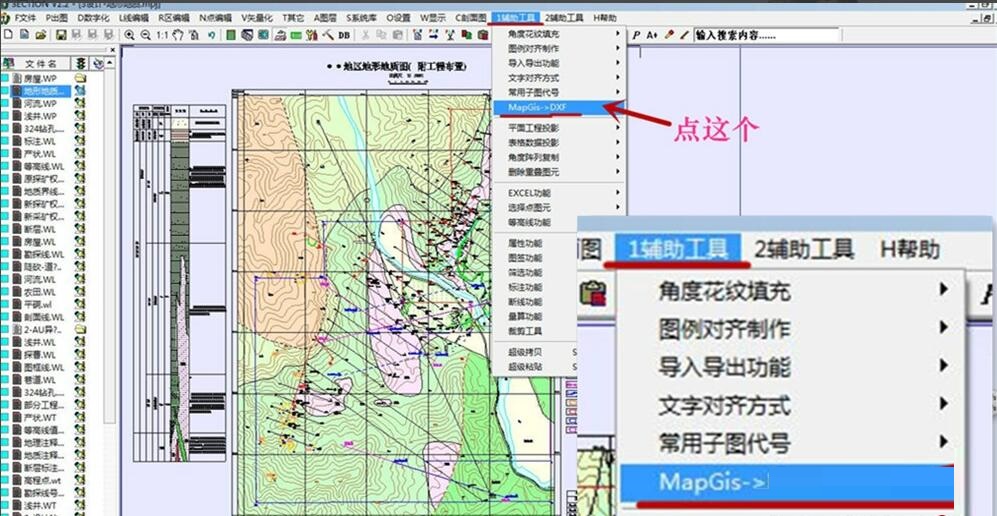
Task: Expand the 常用子图代号 submenu
Action: [x=559, y=92]
